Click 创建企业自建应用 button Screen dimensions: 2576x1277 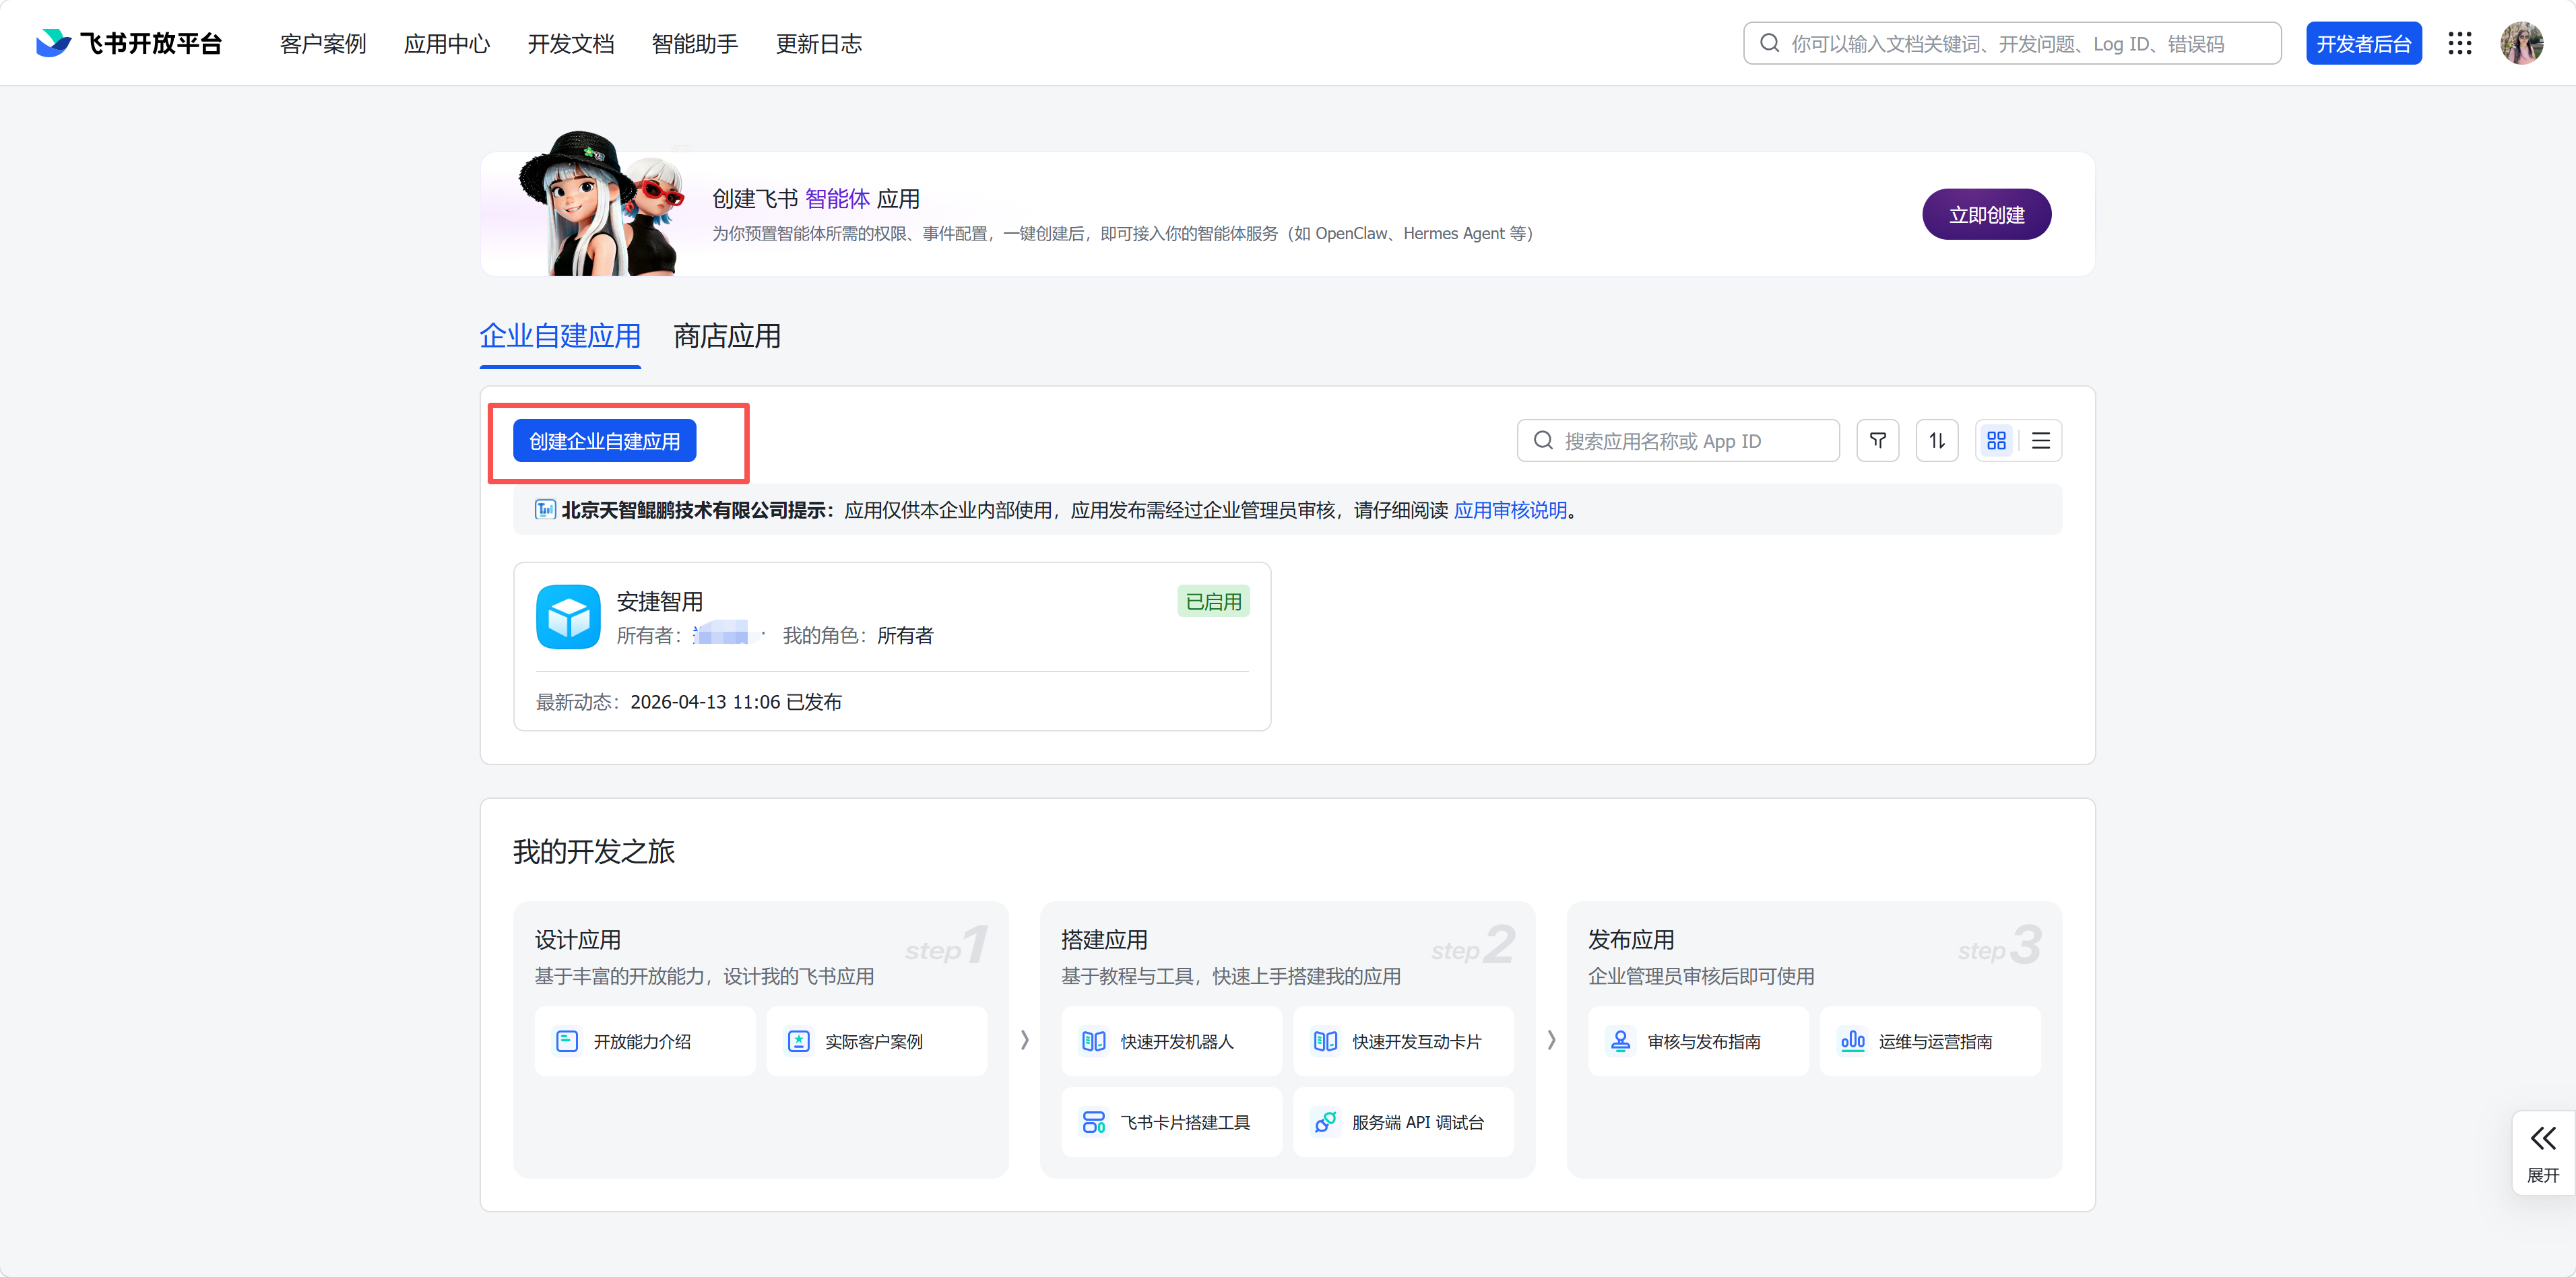(x=604, y=441)
